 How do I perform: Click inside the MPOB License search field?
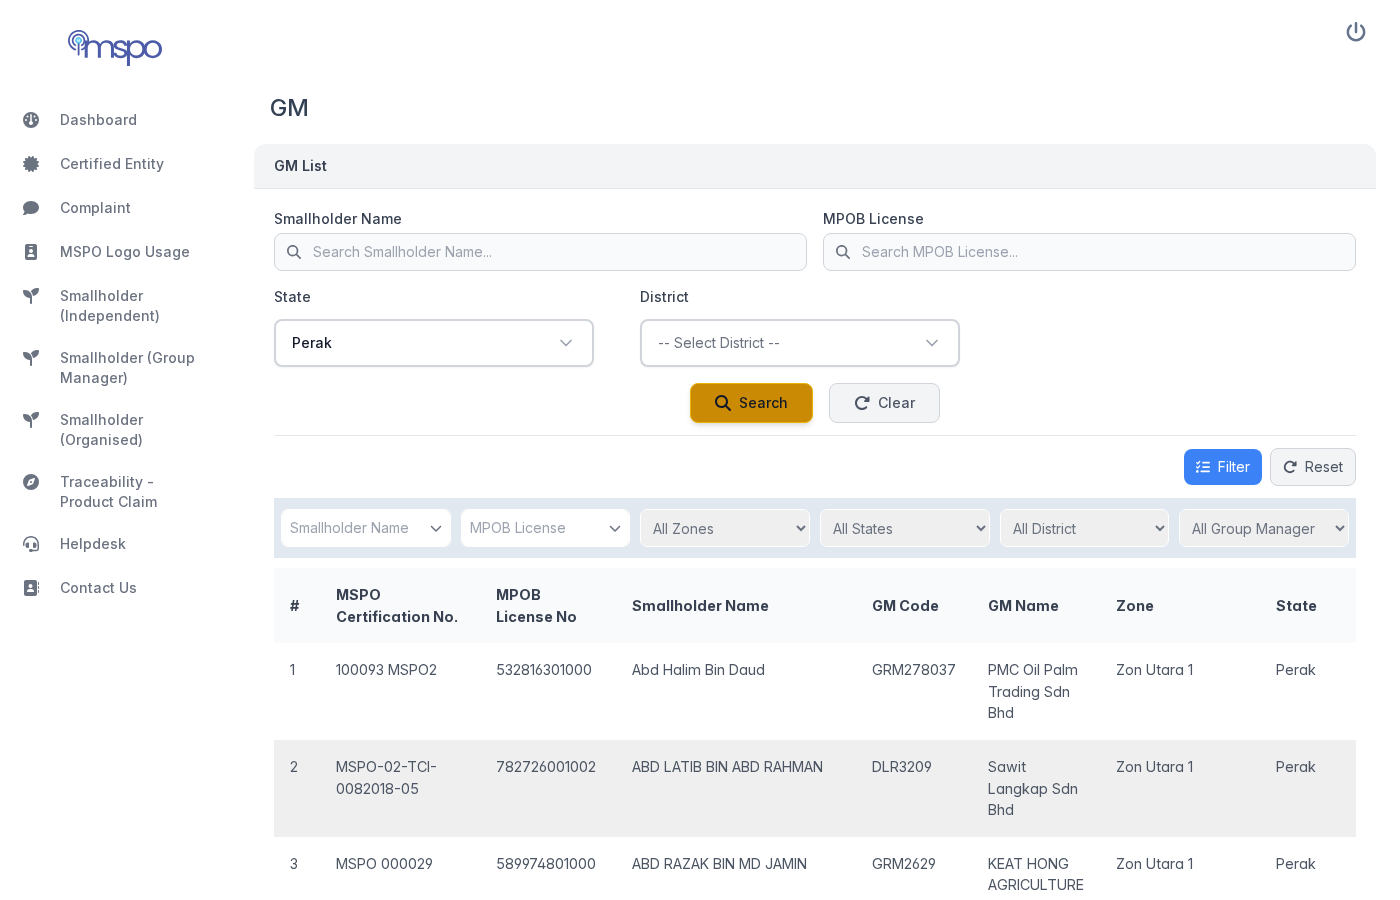click(1089, 252)
